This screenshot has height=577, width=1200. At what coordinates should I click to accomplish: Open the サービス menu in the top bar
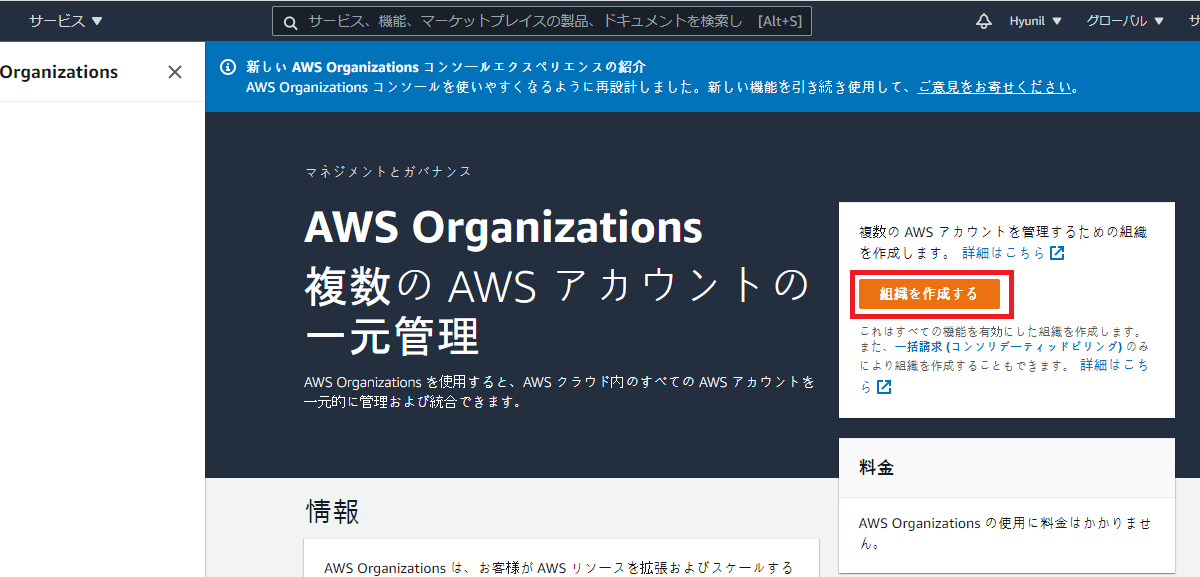(65, 21)
